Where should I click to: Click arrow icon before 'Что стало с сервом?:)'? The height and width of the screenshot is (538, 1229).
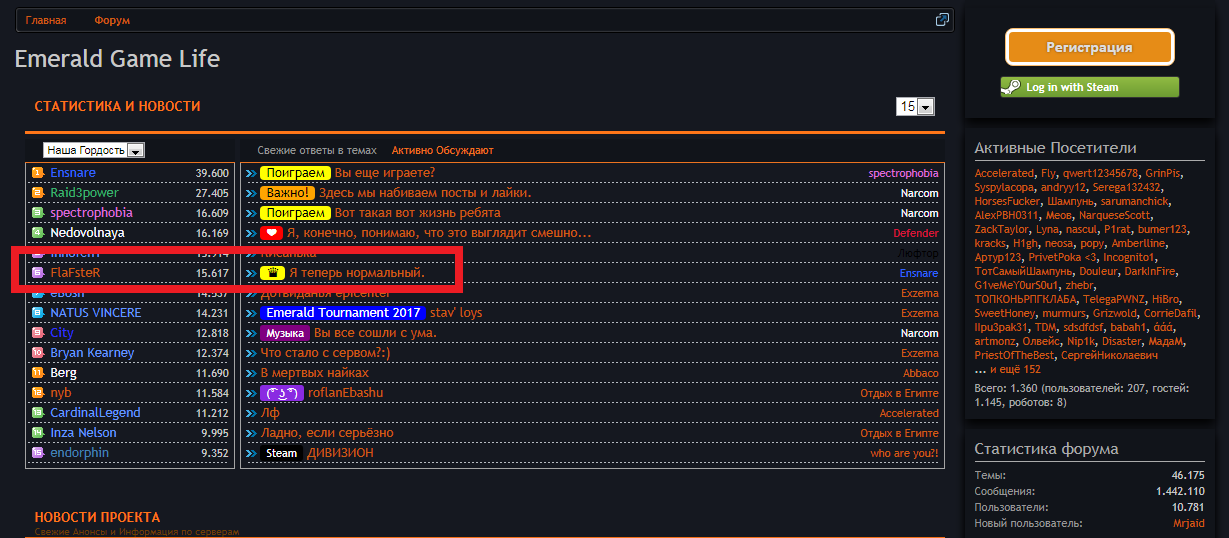pyautogui.click(x=251, y=353)
